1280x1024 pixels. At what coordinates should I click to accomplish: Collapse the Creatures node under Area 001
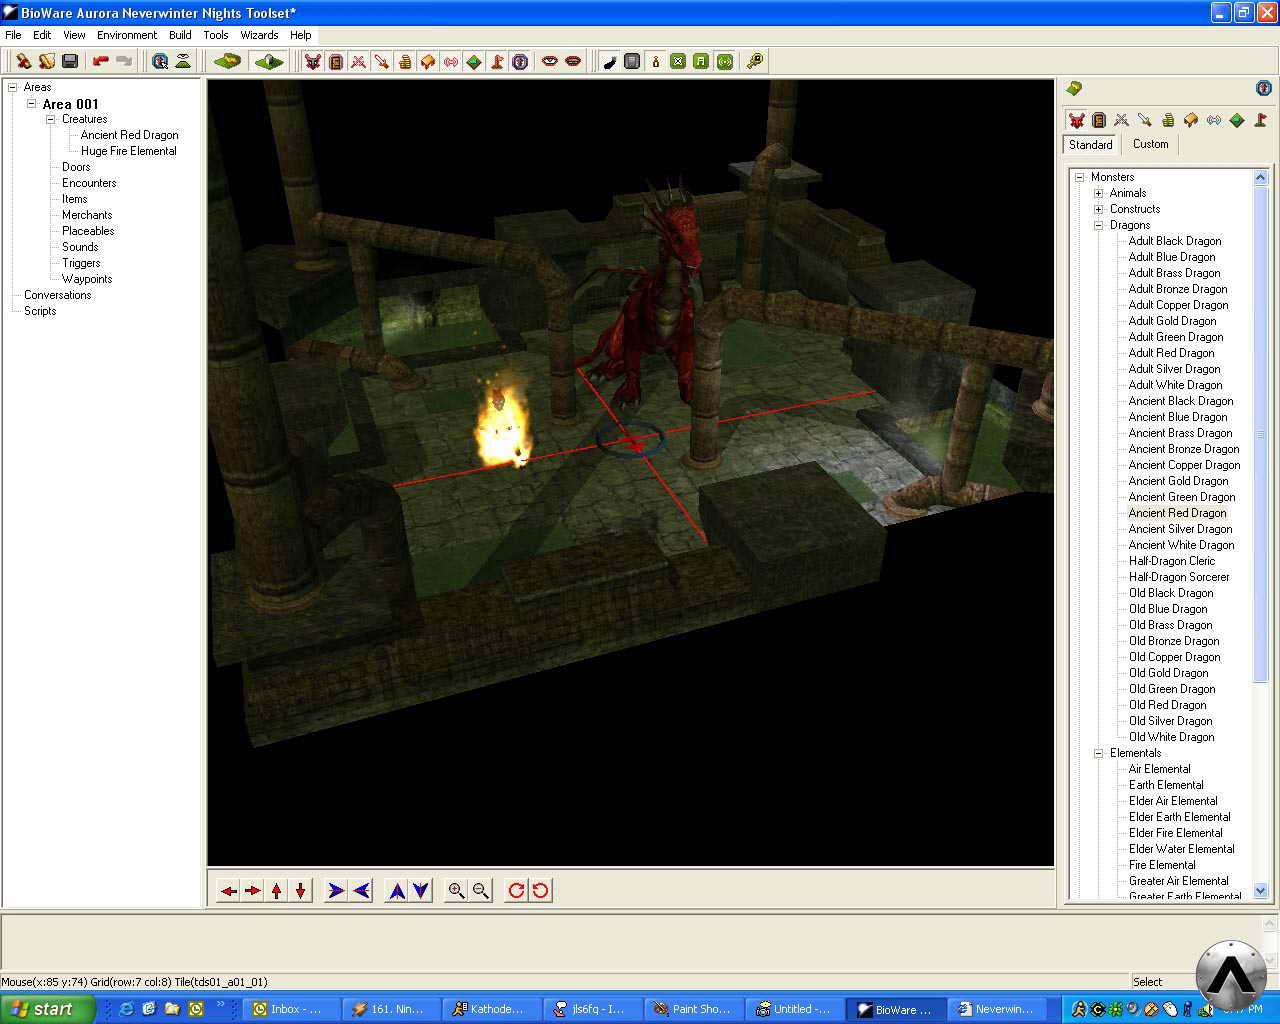click(50, 119)
